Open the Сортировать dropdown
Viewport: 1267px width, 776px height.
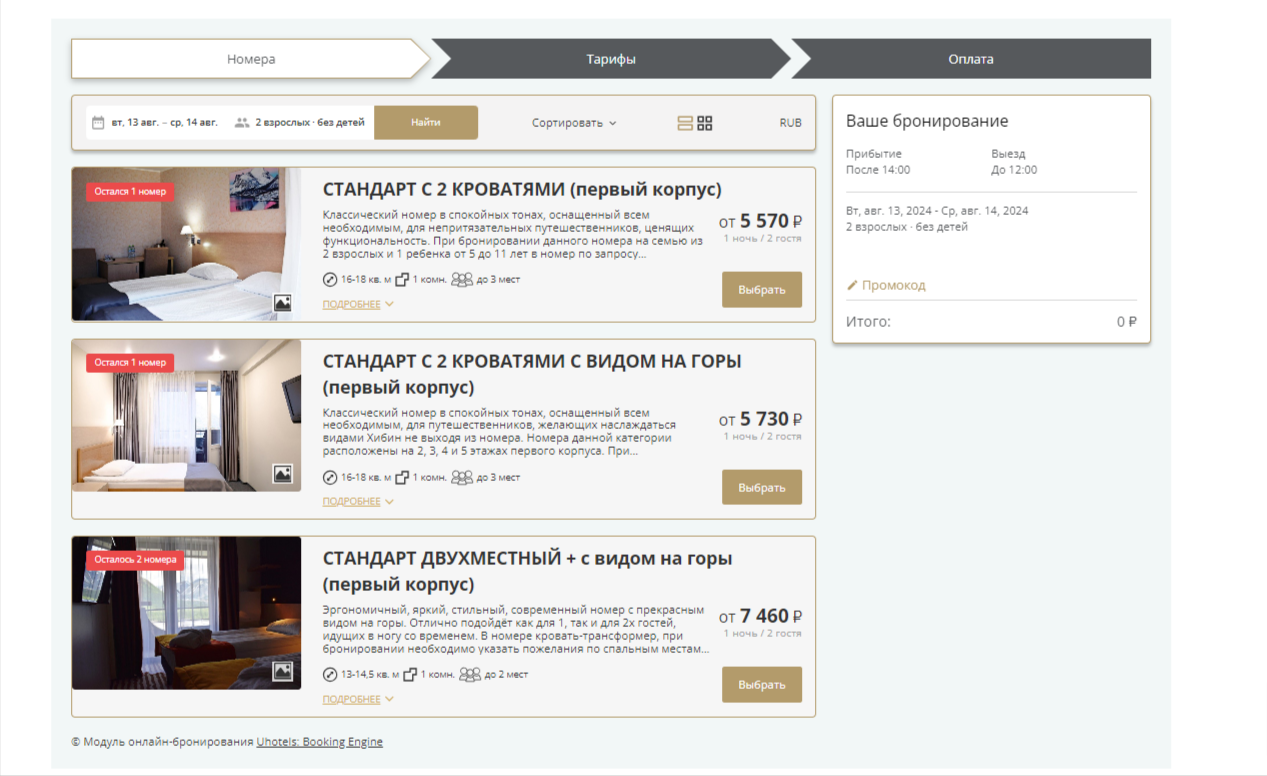coord(574,123)
